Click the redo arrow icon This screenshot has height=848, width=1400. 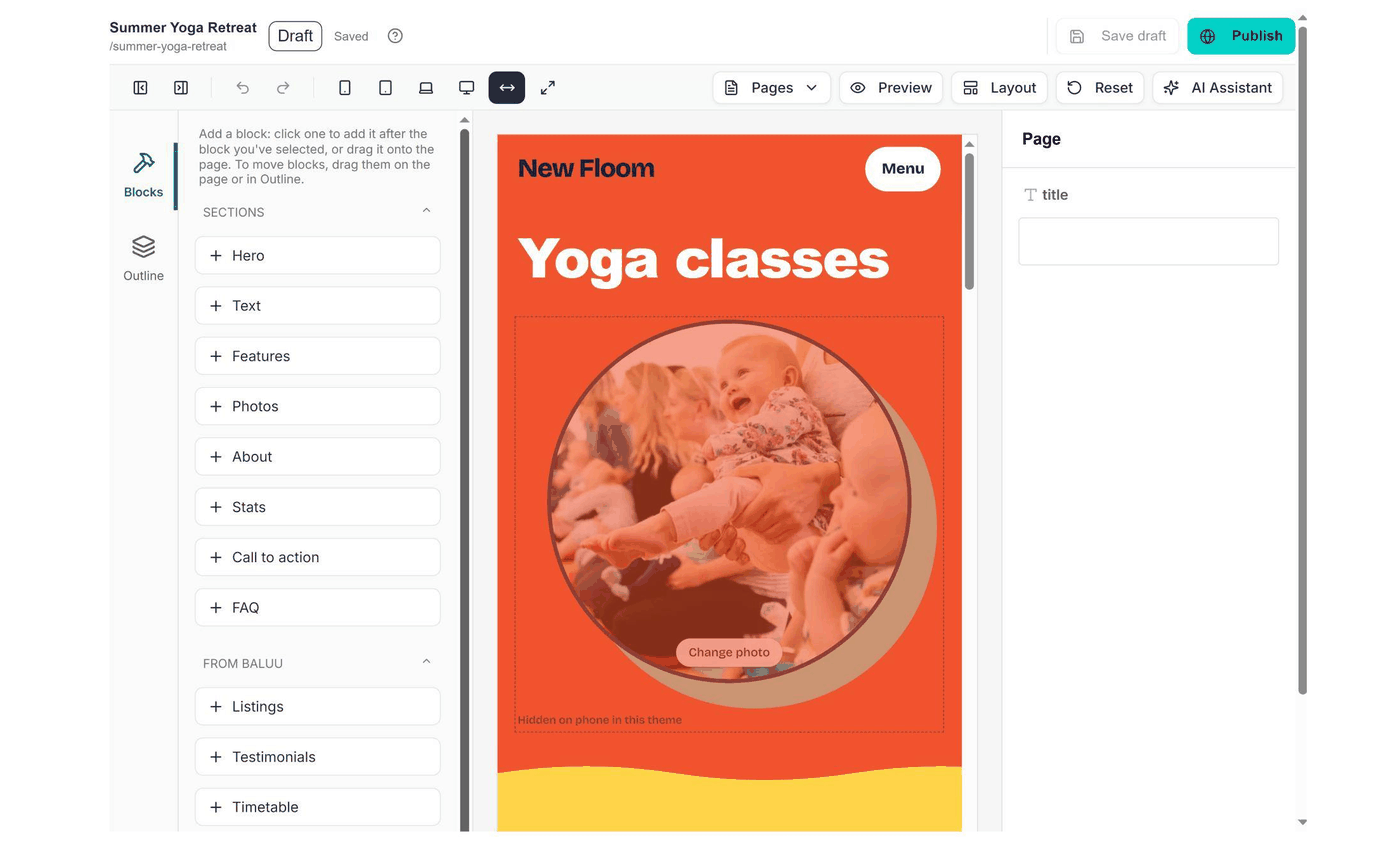(x=283, y=88)
